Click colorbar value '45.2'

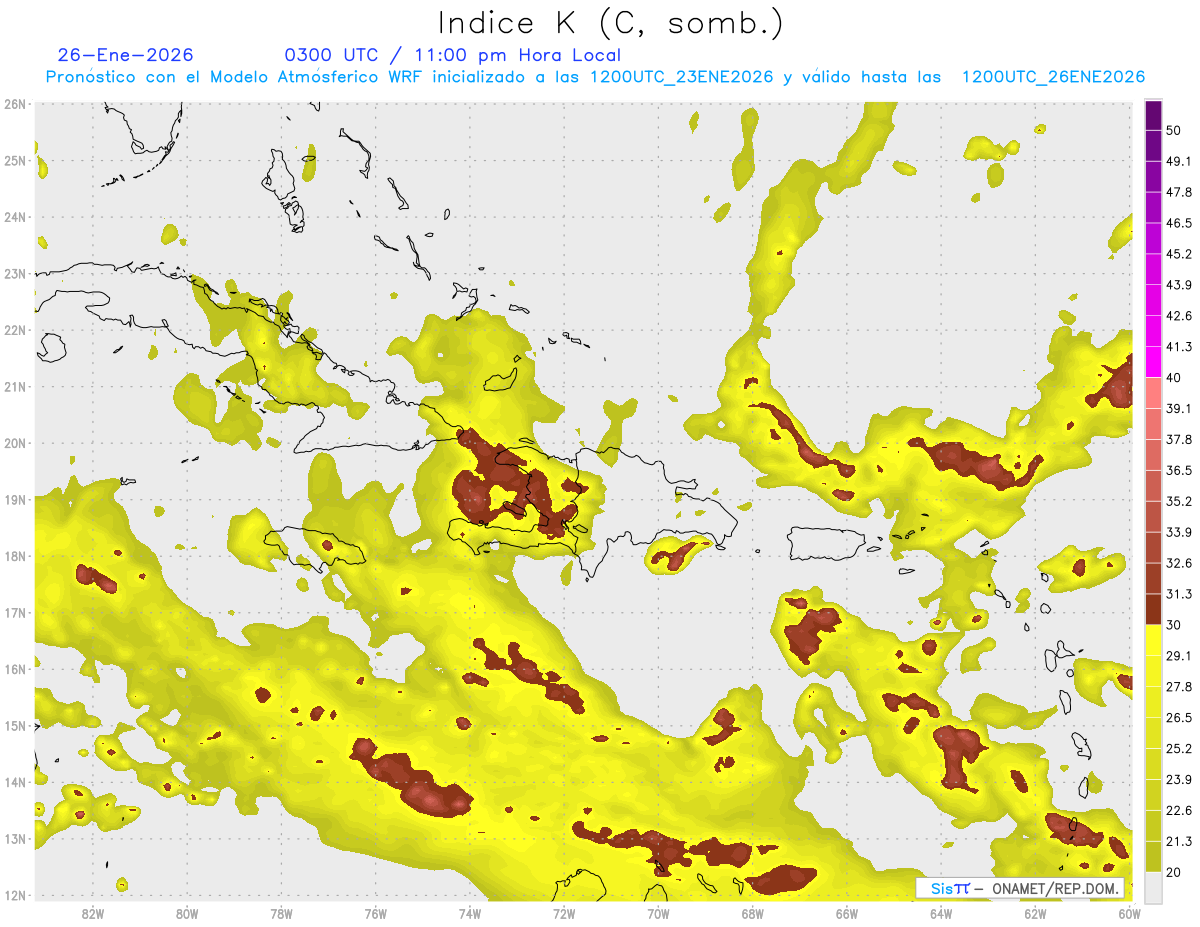(x=1179, y=254)
